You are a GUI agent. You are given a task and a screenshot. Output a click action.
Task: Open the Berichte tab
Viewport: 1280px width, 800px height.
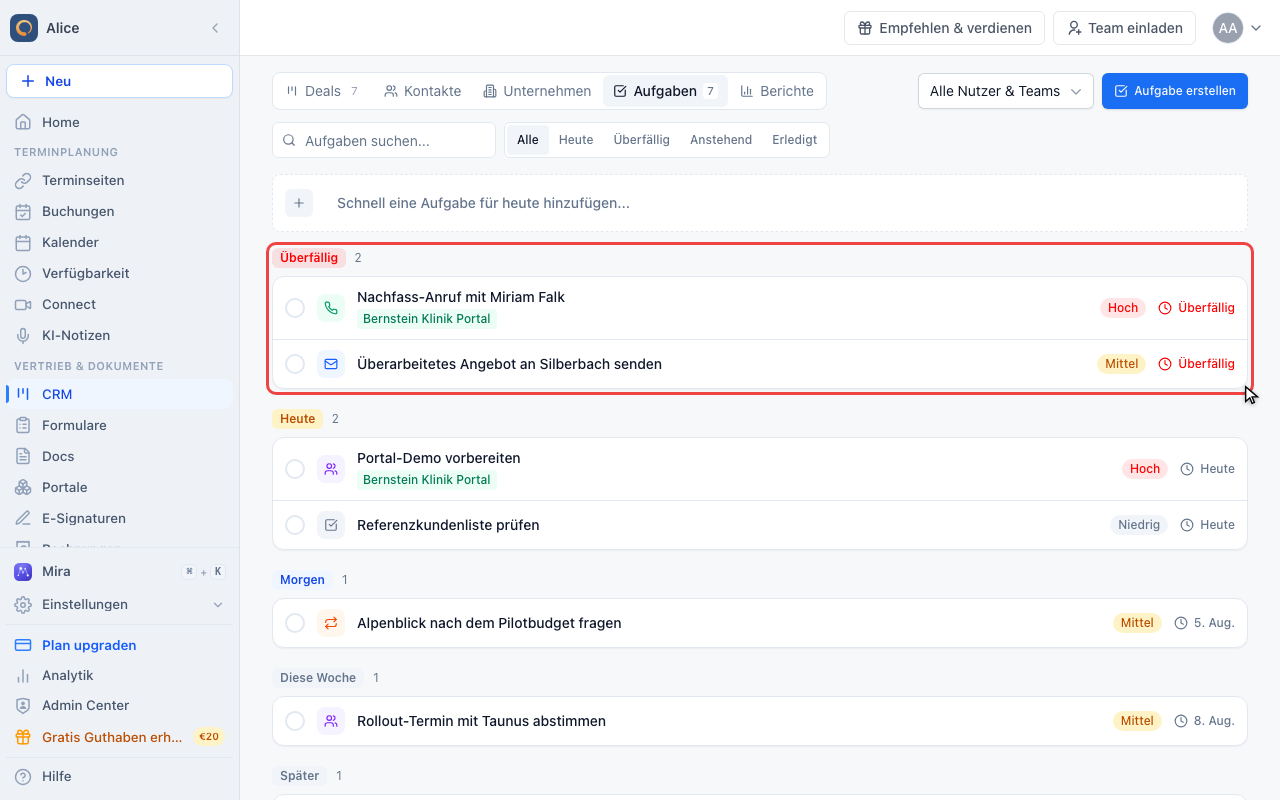tap(777, 91)
